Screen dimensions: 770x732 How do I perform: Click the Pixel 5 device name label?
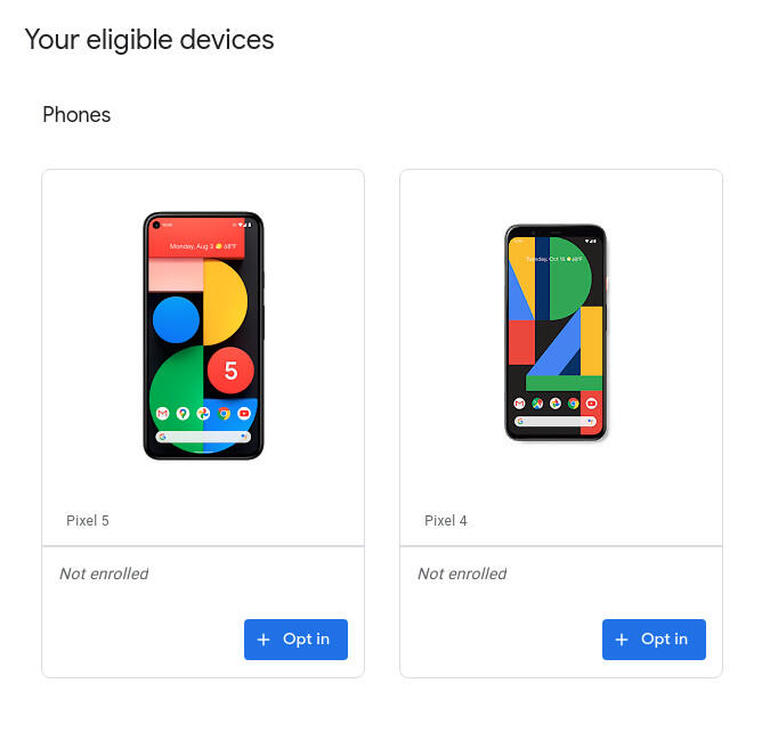point(87,520)
